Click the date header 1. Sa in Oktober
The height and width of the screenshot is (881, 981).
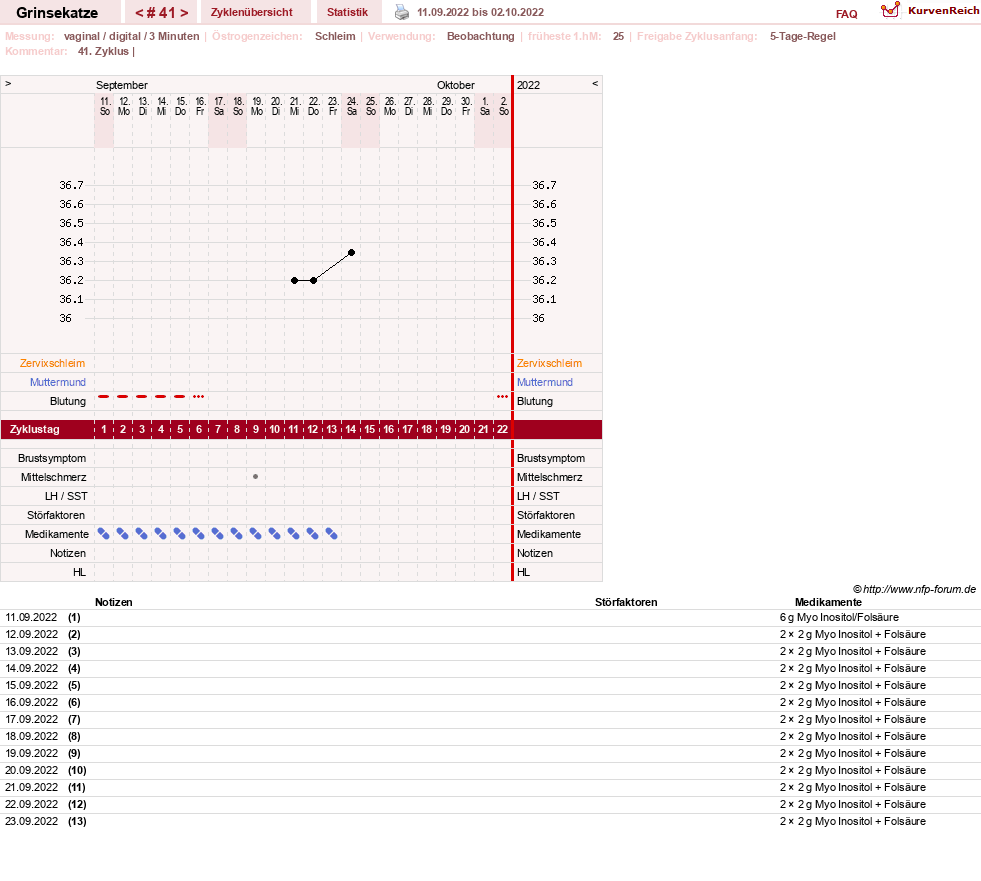[485, 106]
